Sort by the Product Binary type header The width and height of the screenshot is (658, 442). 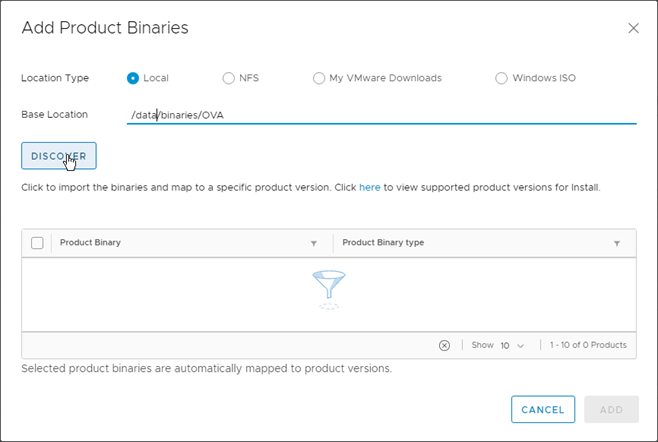click(x=384, y=243)
